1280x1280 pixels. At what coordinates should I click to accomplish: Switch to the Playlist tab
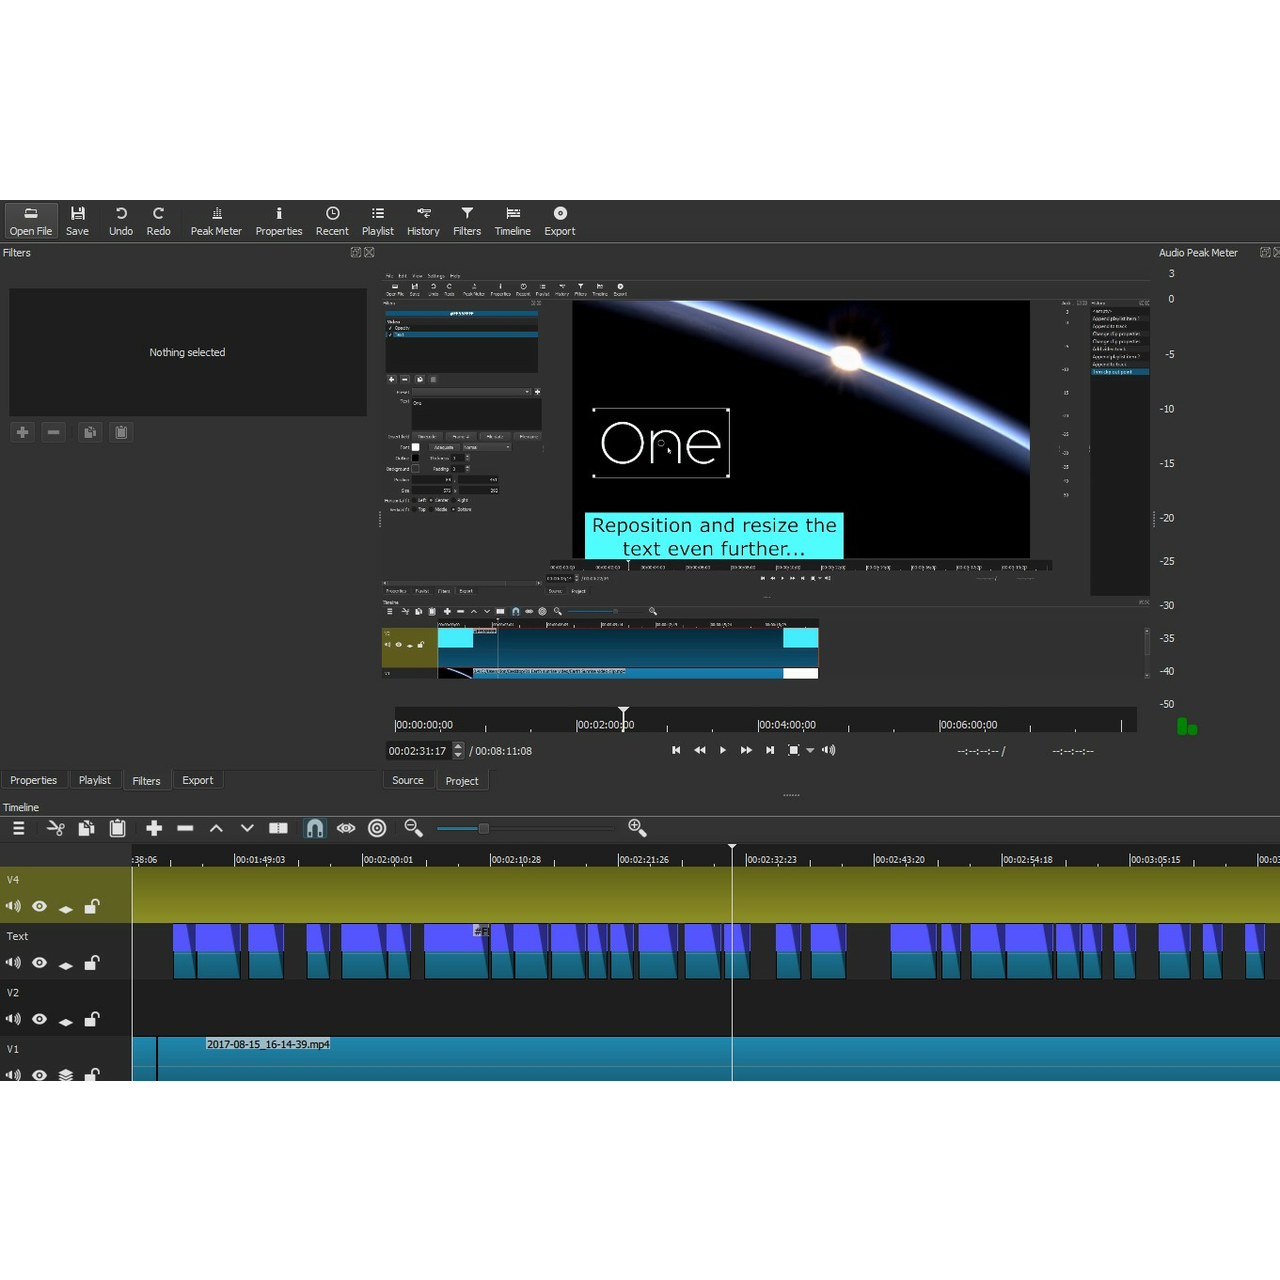click(95, 780)
